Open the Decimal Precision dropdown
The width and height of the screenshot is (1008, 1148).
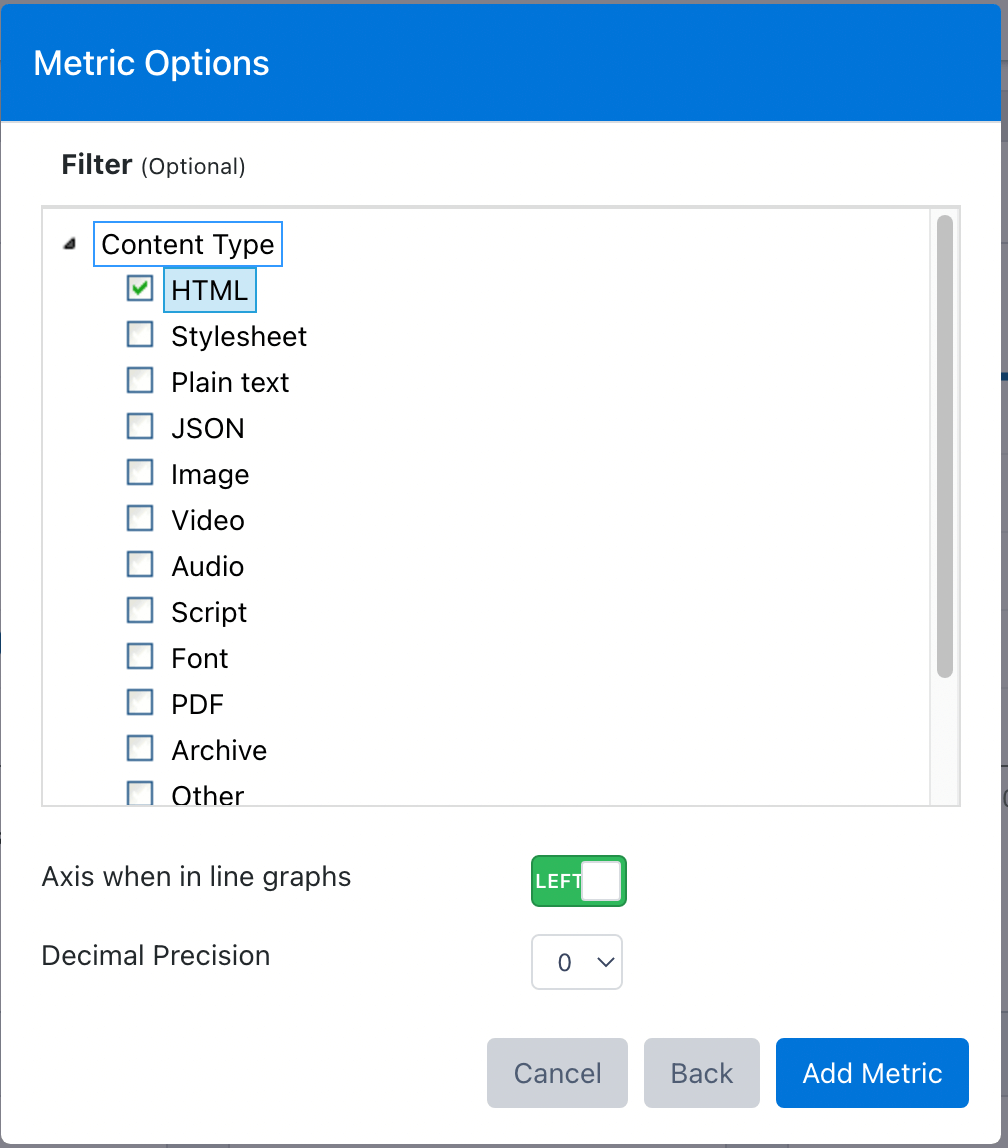click(x=577, y=962)
